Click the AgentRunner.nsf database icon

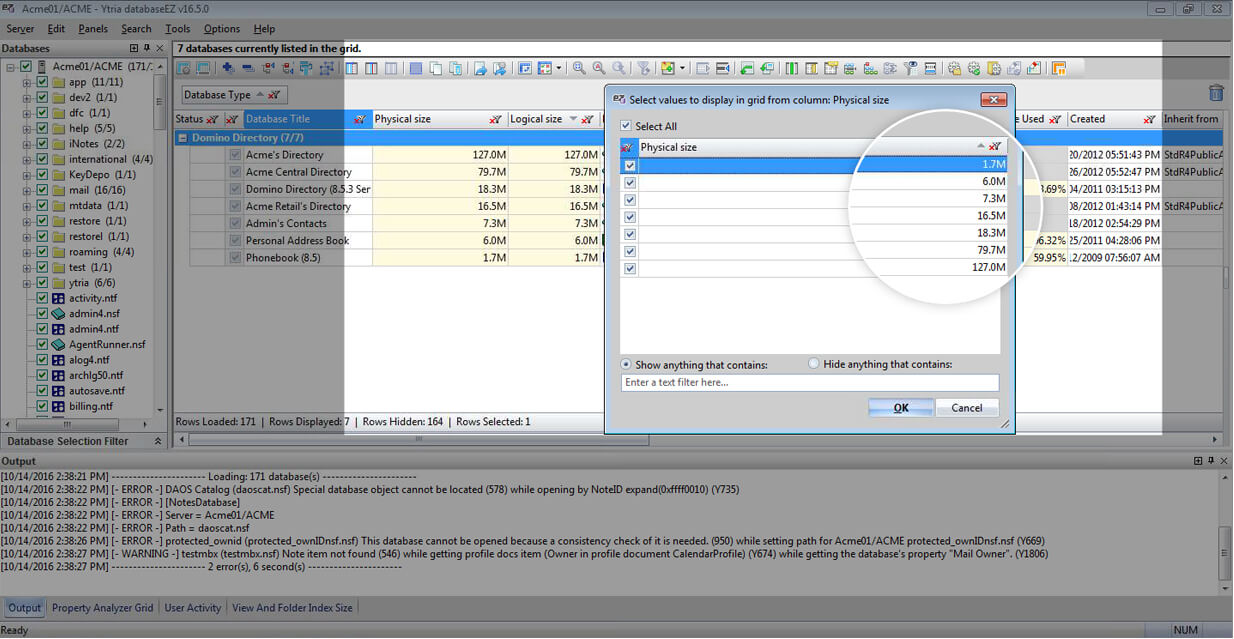(x=59, y=344)
